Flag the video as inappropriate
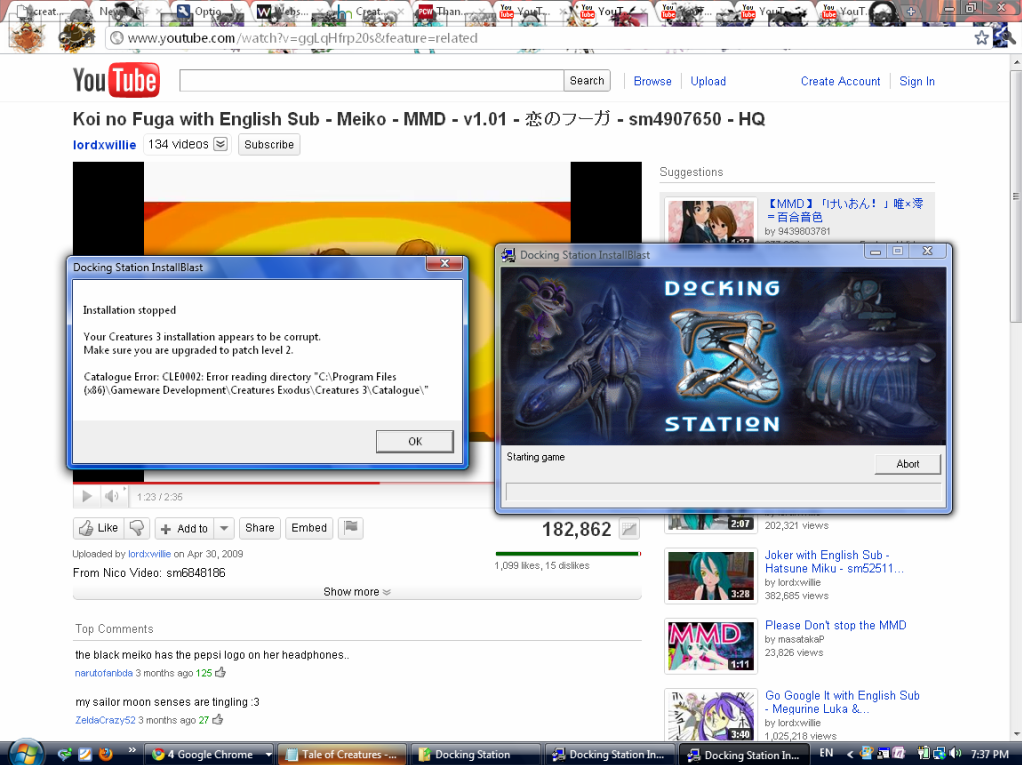1022x765 pixels. point(350,528)
